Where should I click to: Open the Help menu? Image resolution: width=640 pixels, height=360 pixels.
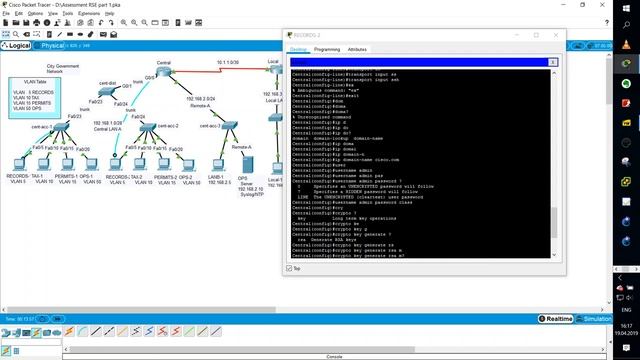[x=109, y=13]
